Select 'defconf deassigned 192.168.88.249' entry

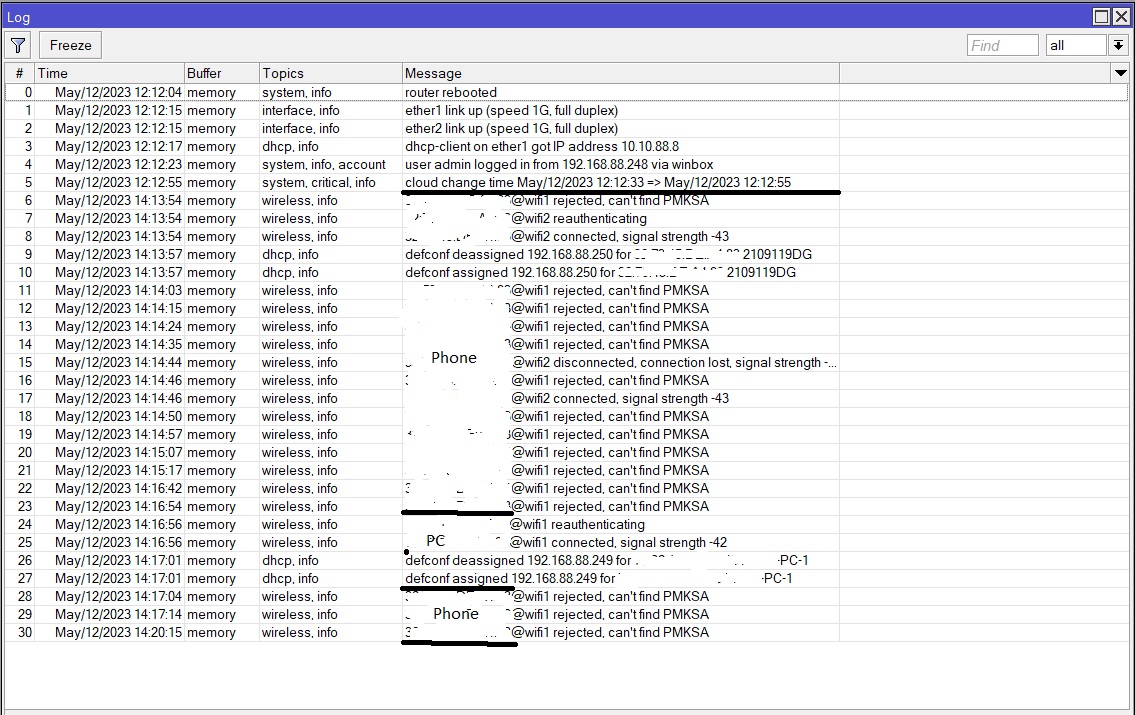click(566, 561)
